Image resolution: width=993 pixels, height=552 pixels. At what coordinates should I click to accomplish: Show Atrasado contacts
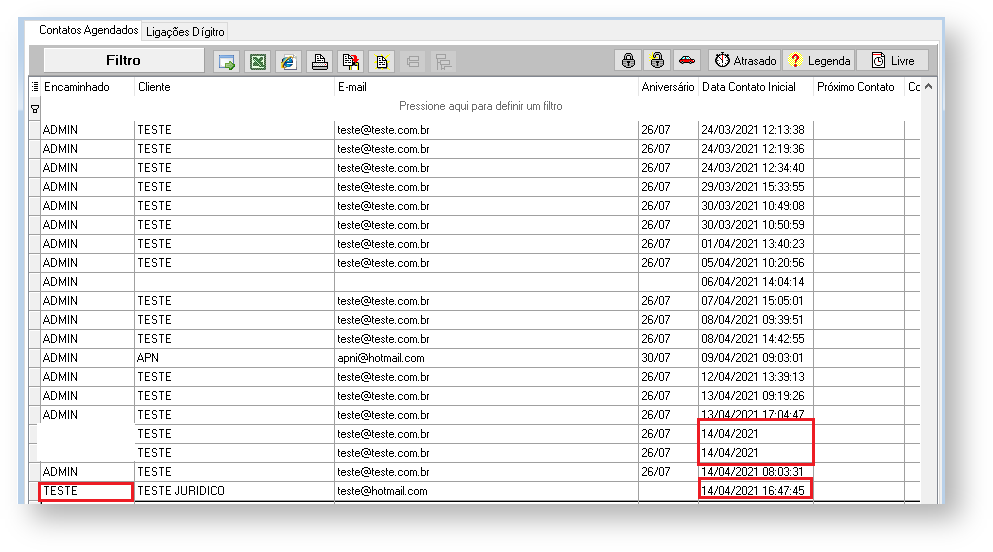pyautogui.click(x=745, y=61)
